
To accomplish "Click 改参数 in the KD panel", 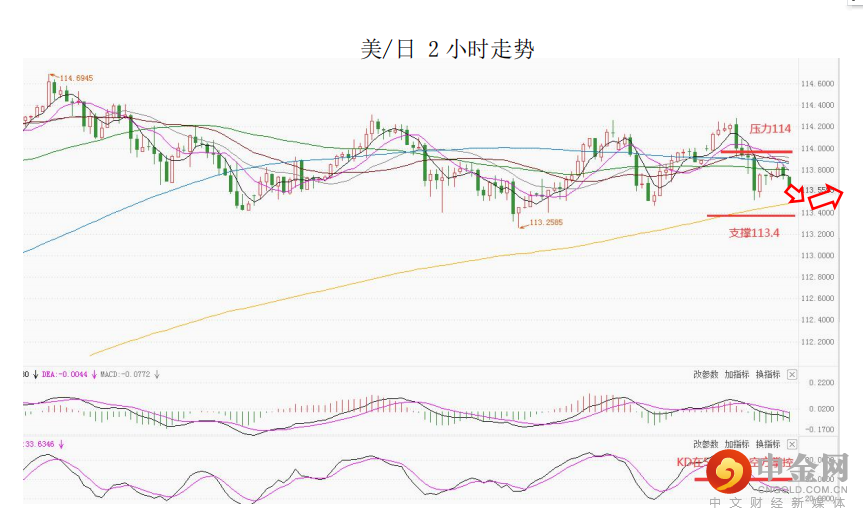I will point(706,444).
